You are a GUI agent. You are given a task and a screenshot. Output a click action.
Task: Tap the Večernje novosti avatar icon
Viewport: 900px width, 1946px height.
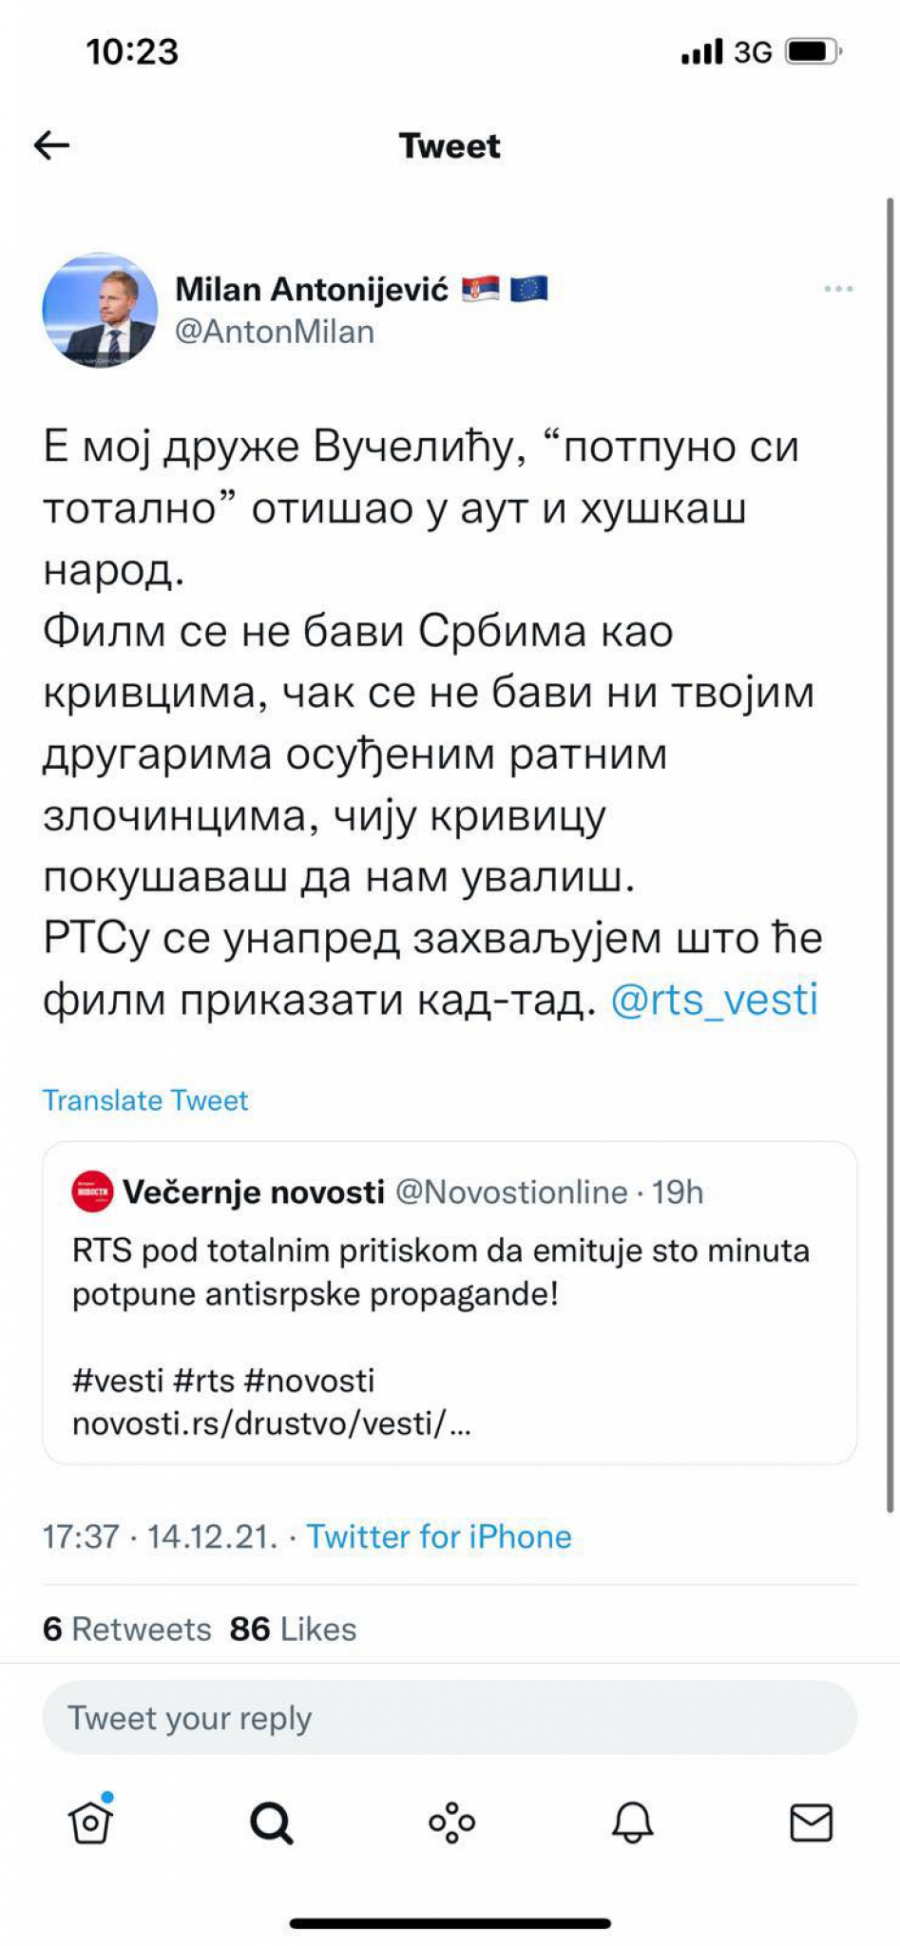coord(93,1192)
